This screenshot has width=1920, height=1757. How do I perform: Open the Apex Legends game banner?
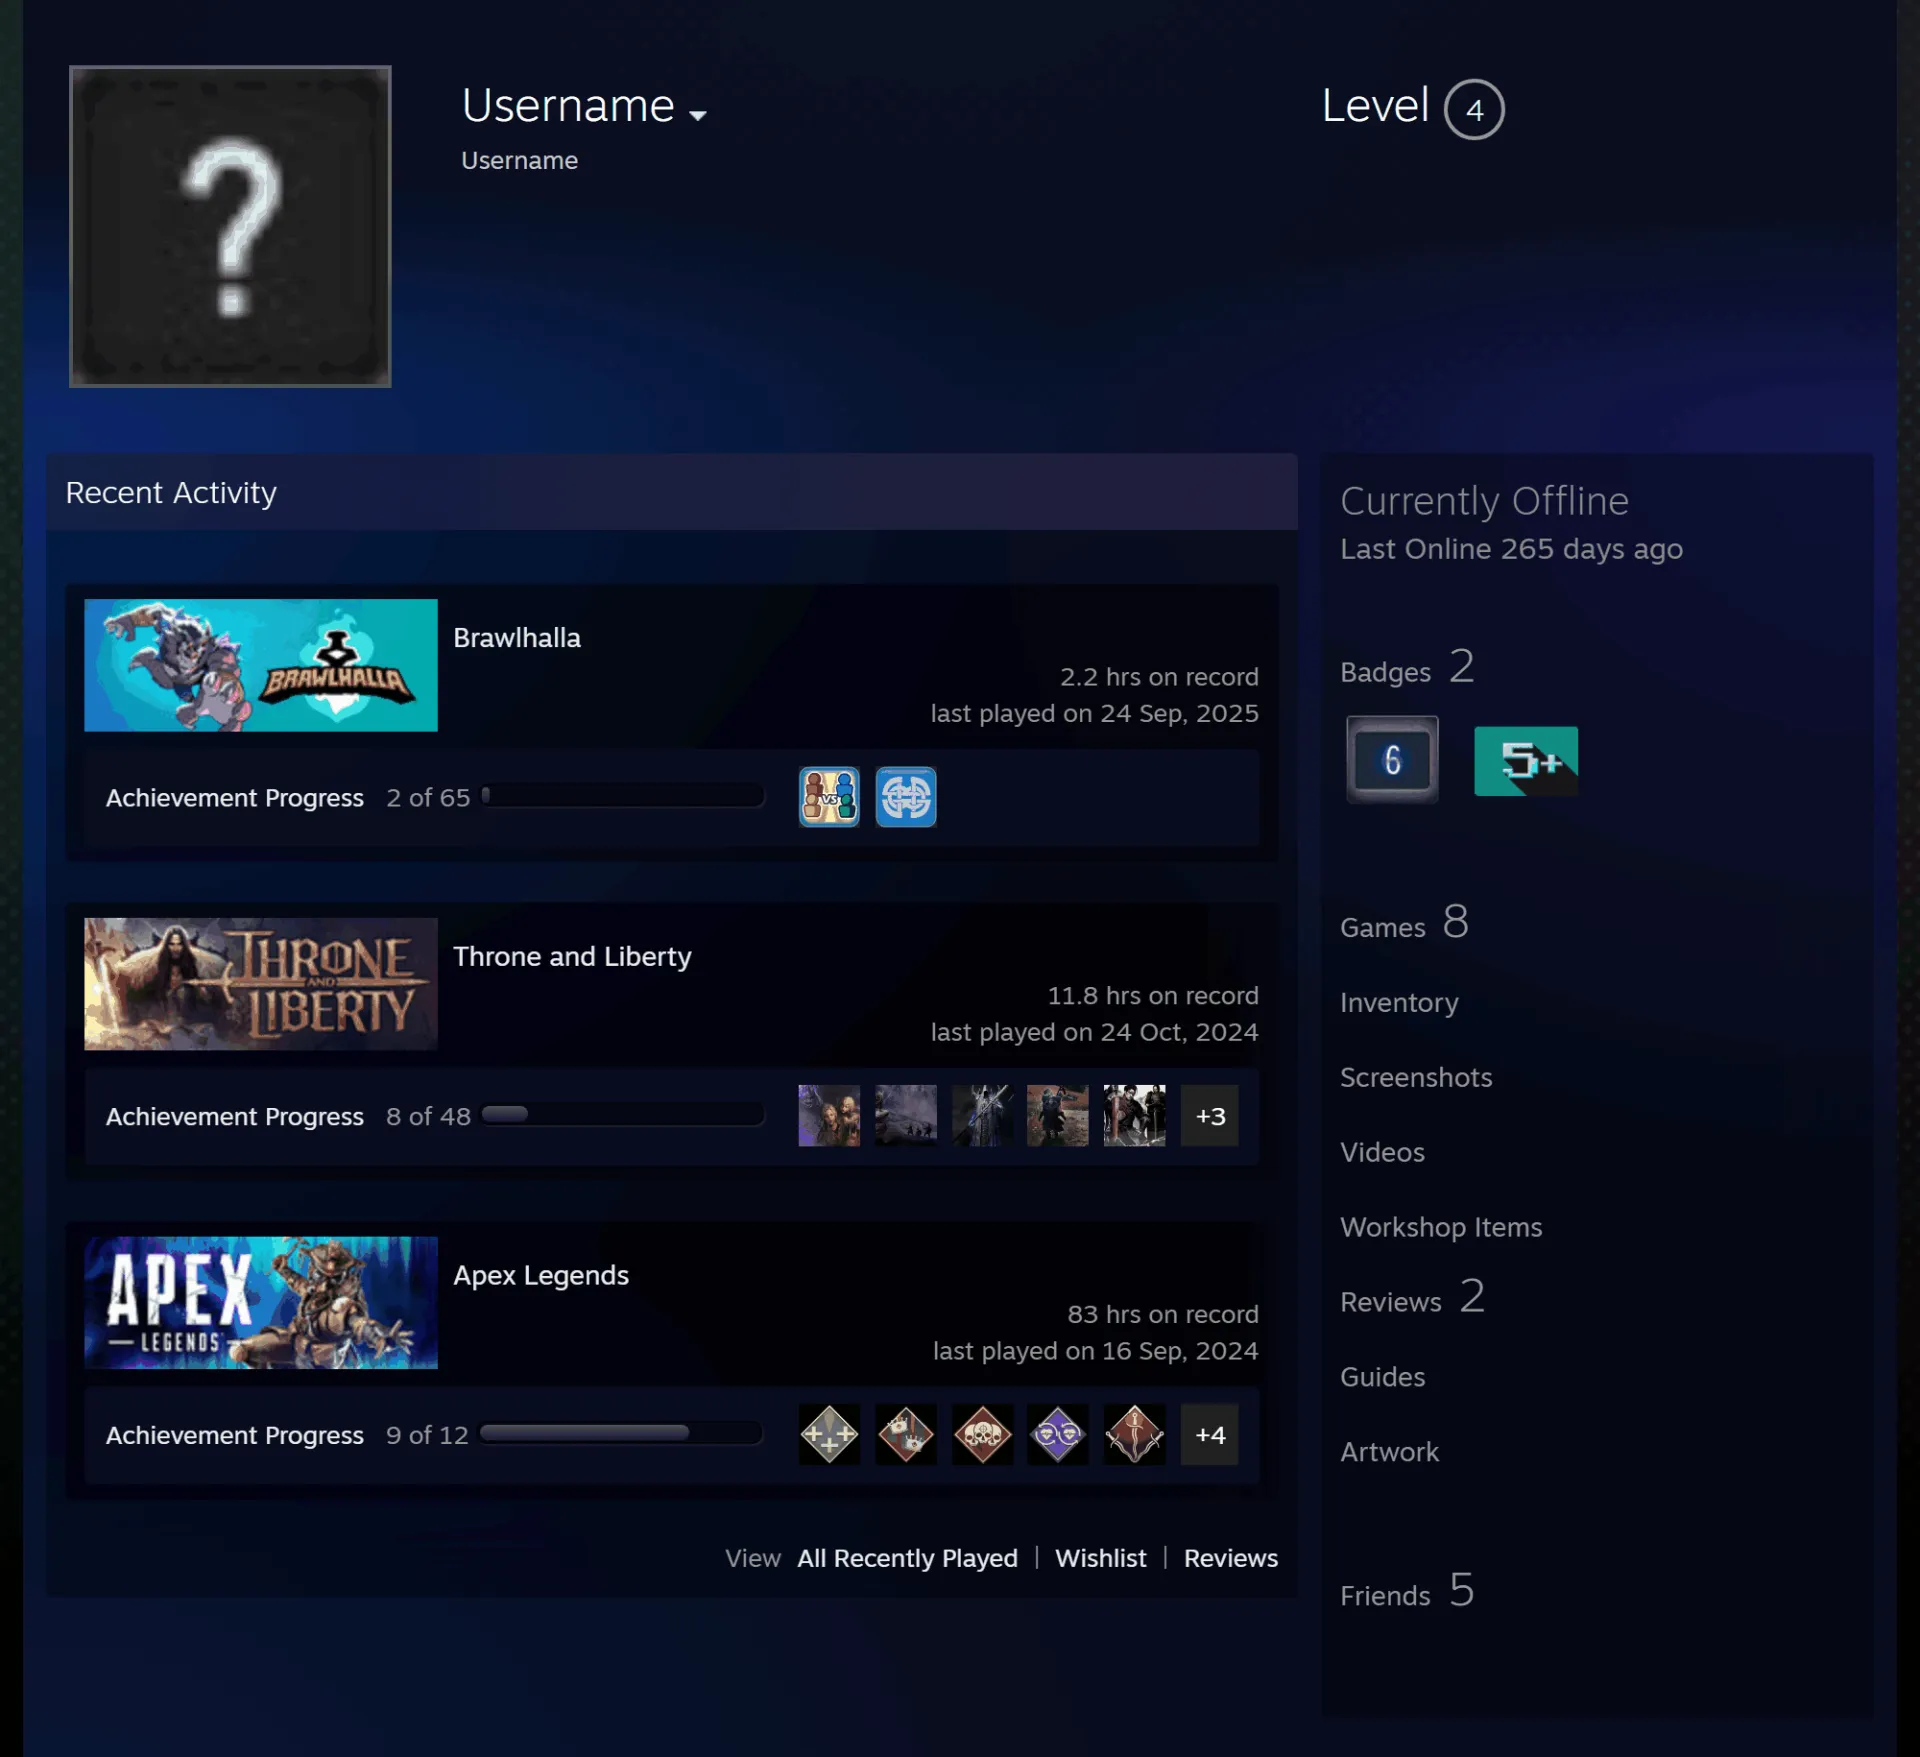pyautogui.click(x=261, y=1302)
